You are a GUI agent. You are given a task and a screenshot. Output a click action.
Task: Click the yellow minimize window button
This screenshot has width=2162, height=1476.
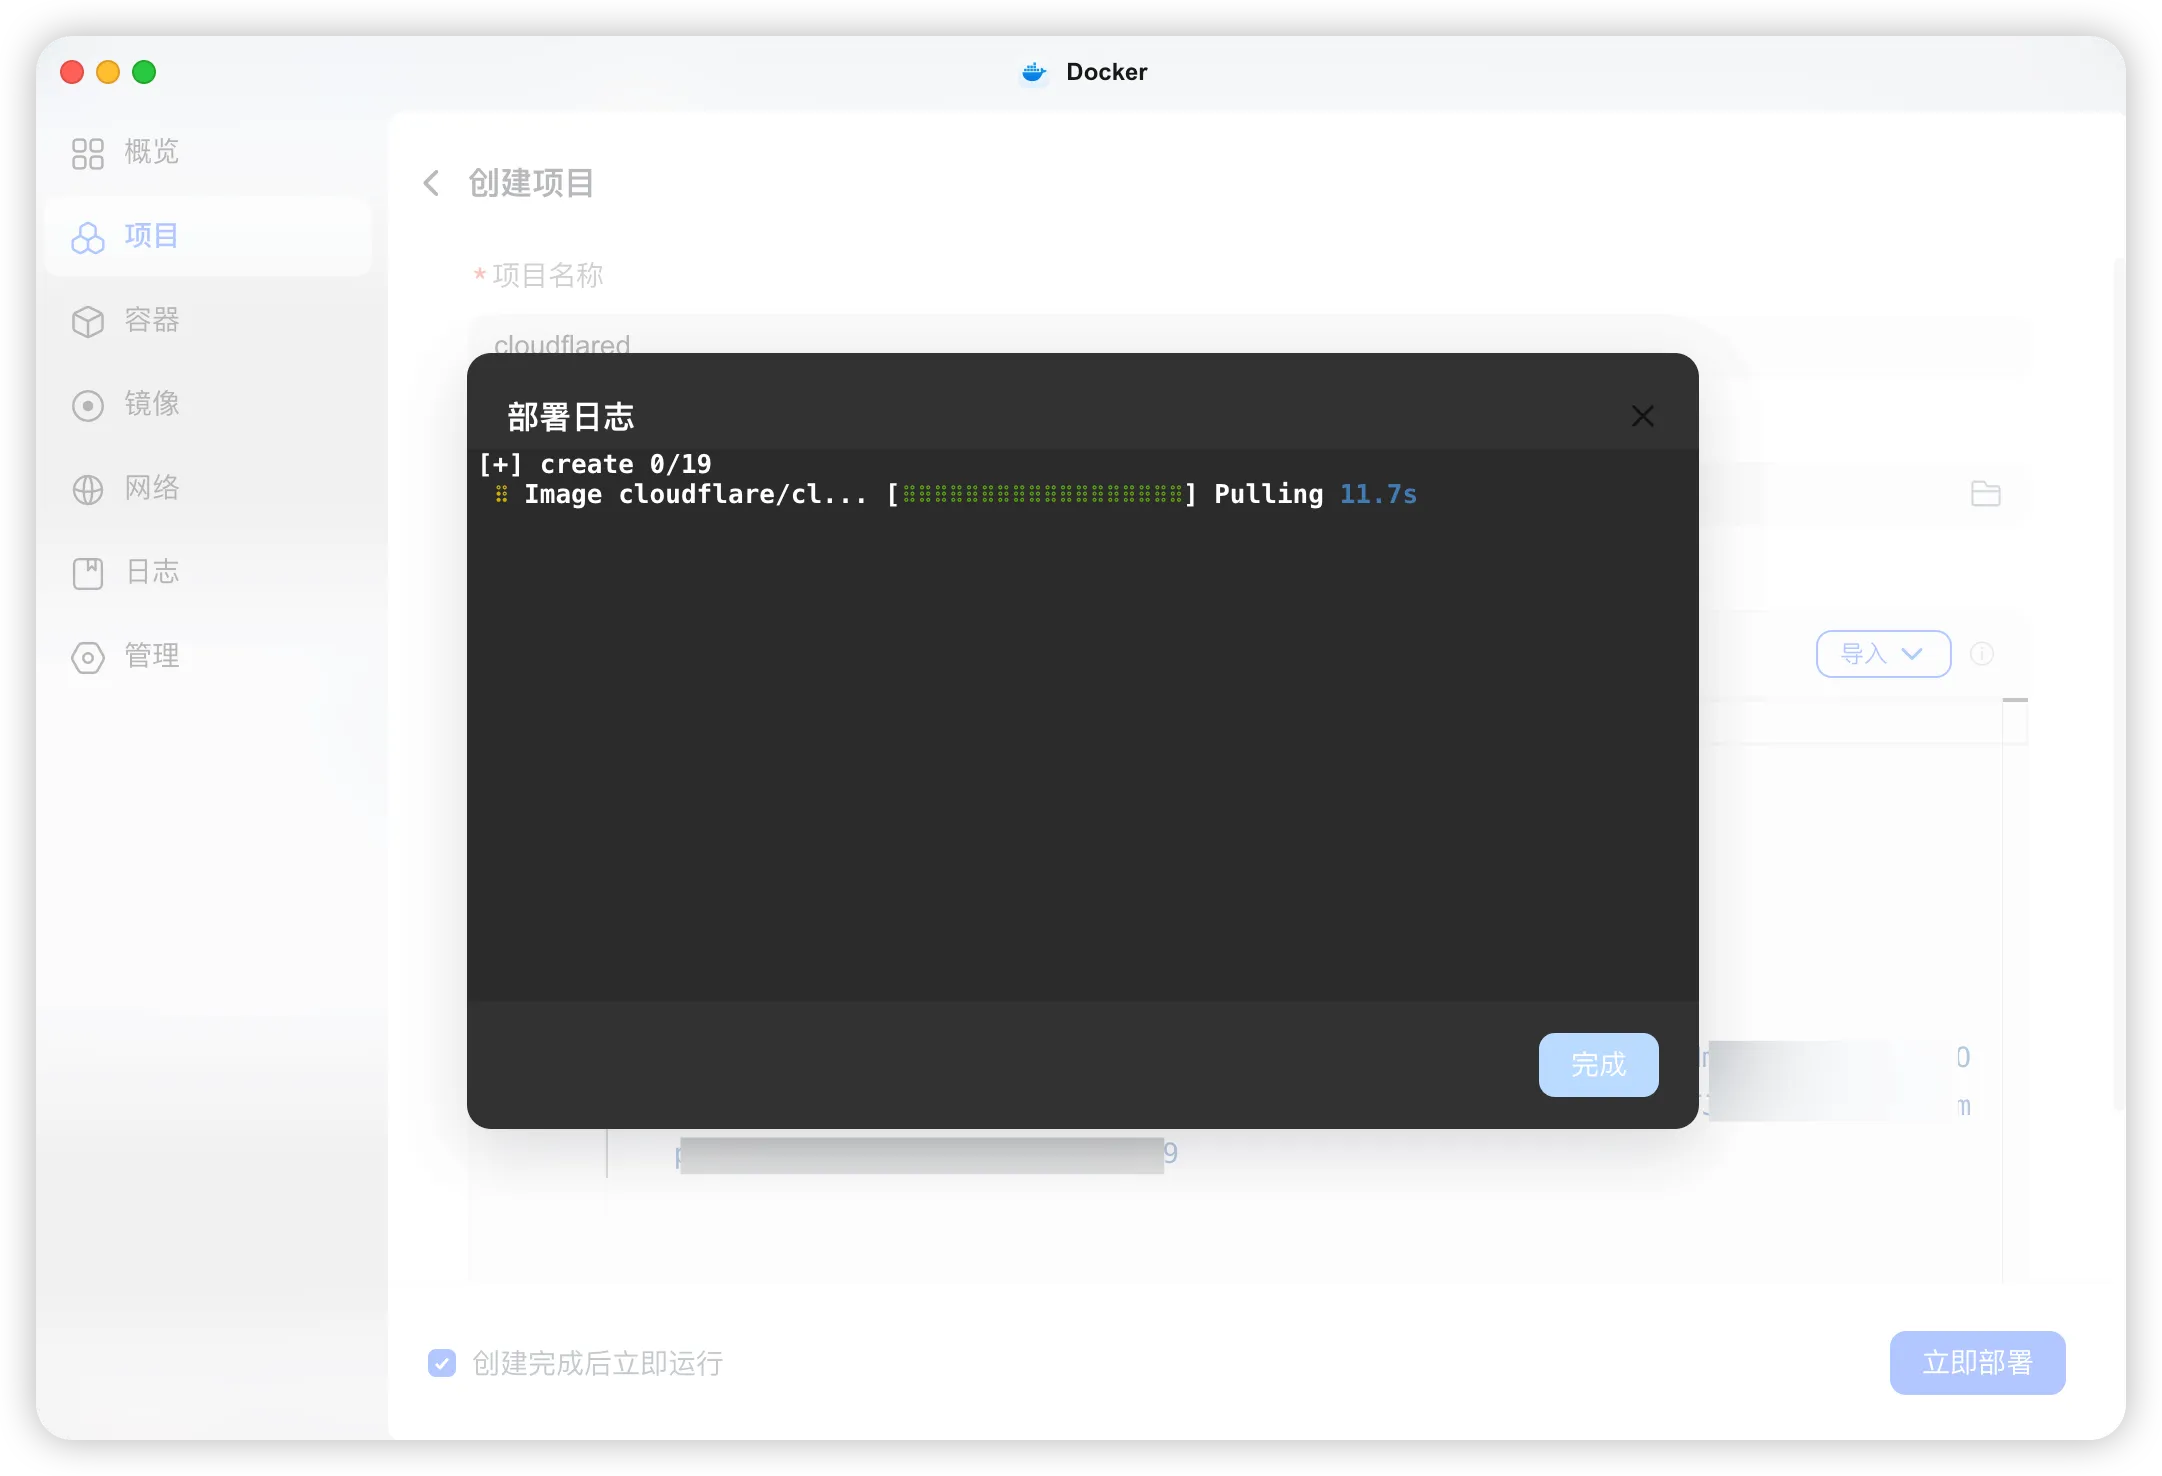pyautogui.click(x=108, y=72)
